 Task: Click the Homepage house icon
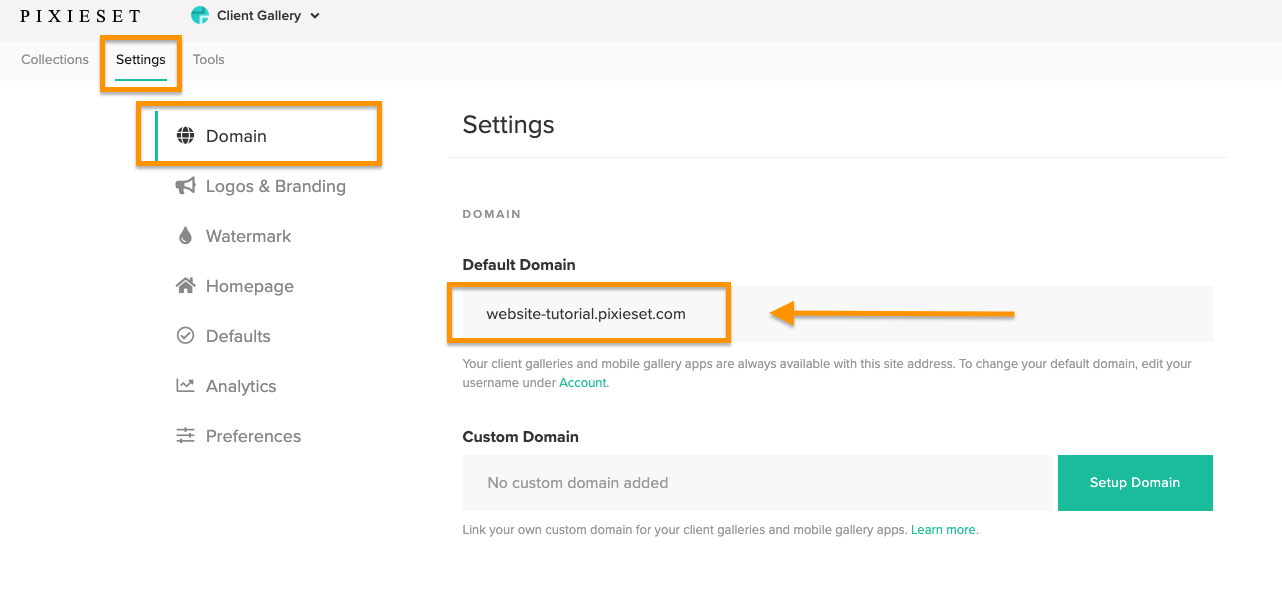tap(185, 286)
